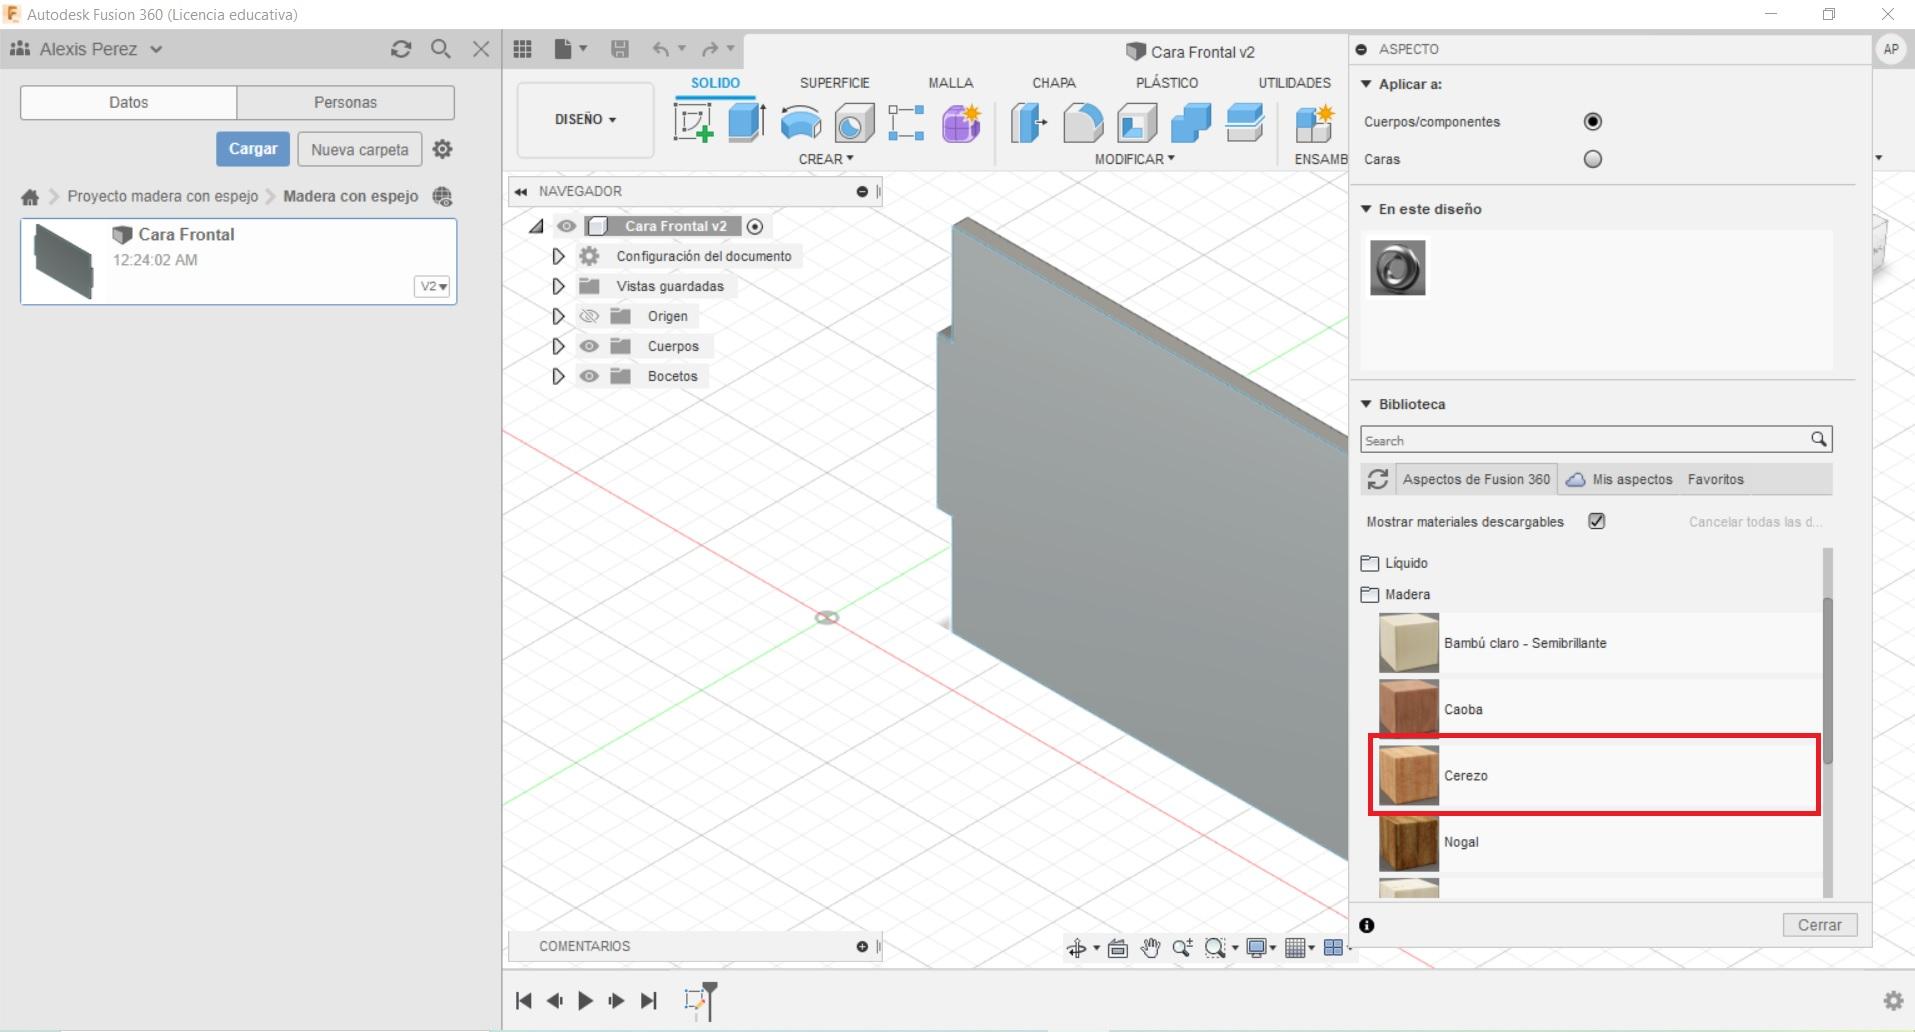1915x1032 pixels.
Task: Open the CREAR dropdown menu
Action: [826, 159]
